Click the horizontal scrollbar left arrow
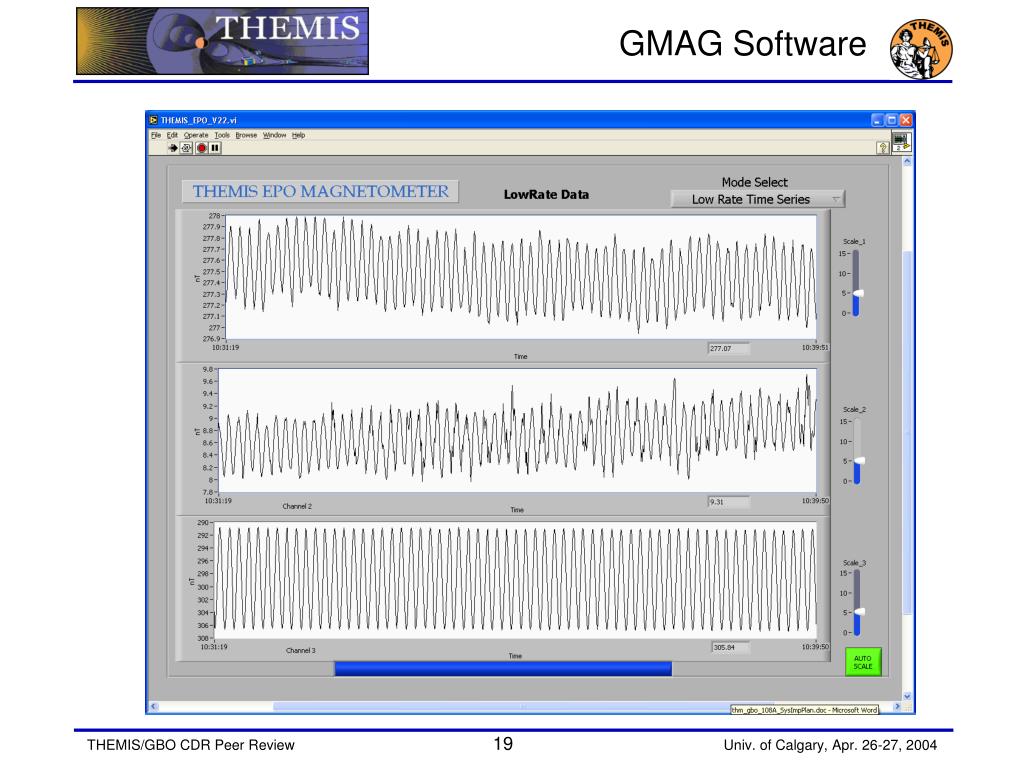The height and width of the screenshot is (768, 1024). [x=154, y=706]
